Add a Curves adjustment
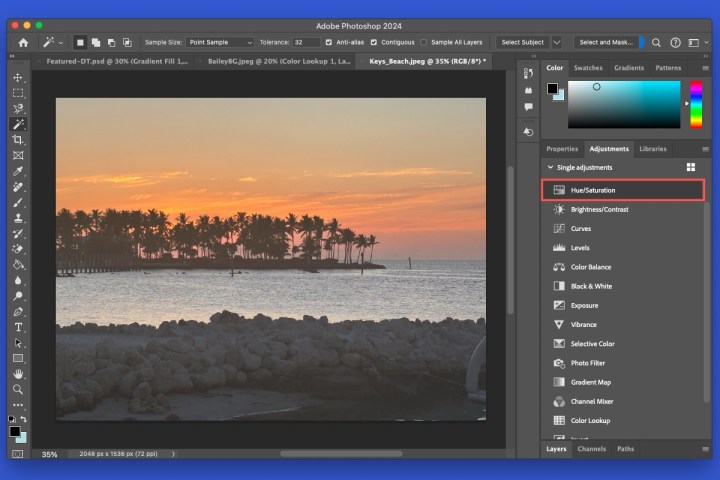720x480 pixels. click(x=580, y=229)
